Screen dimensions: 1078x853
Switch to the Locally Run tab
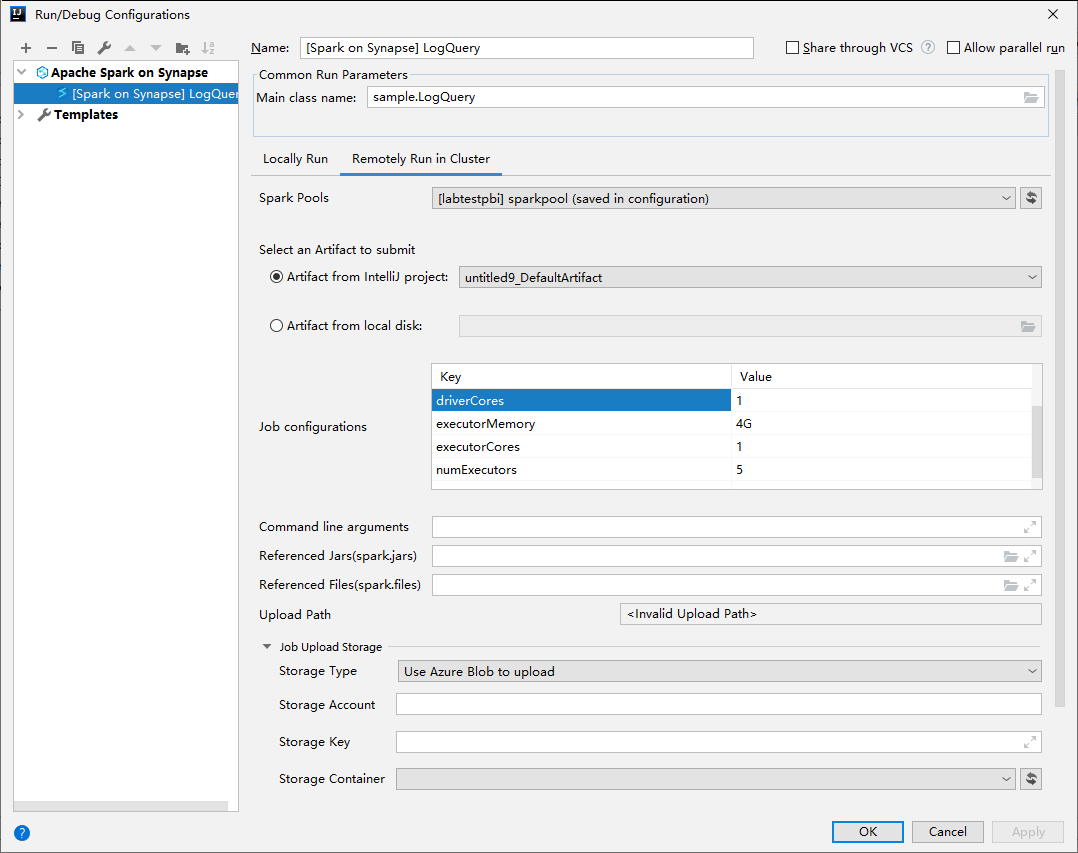(295, 159)
